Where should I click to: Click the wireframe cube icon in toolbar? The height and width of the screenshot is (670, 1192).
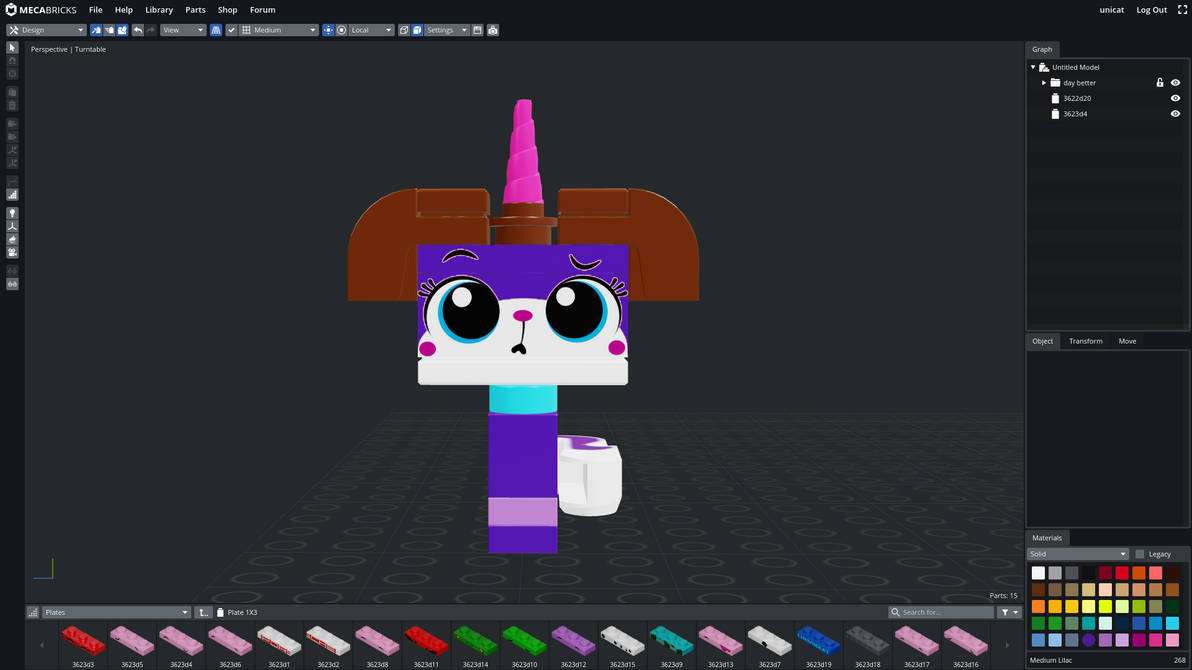[404, 30]
